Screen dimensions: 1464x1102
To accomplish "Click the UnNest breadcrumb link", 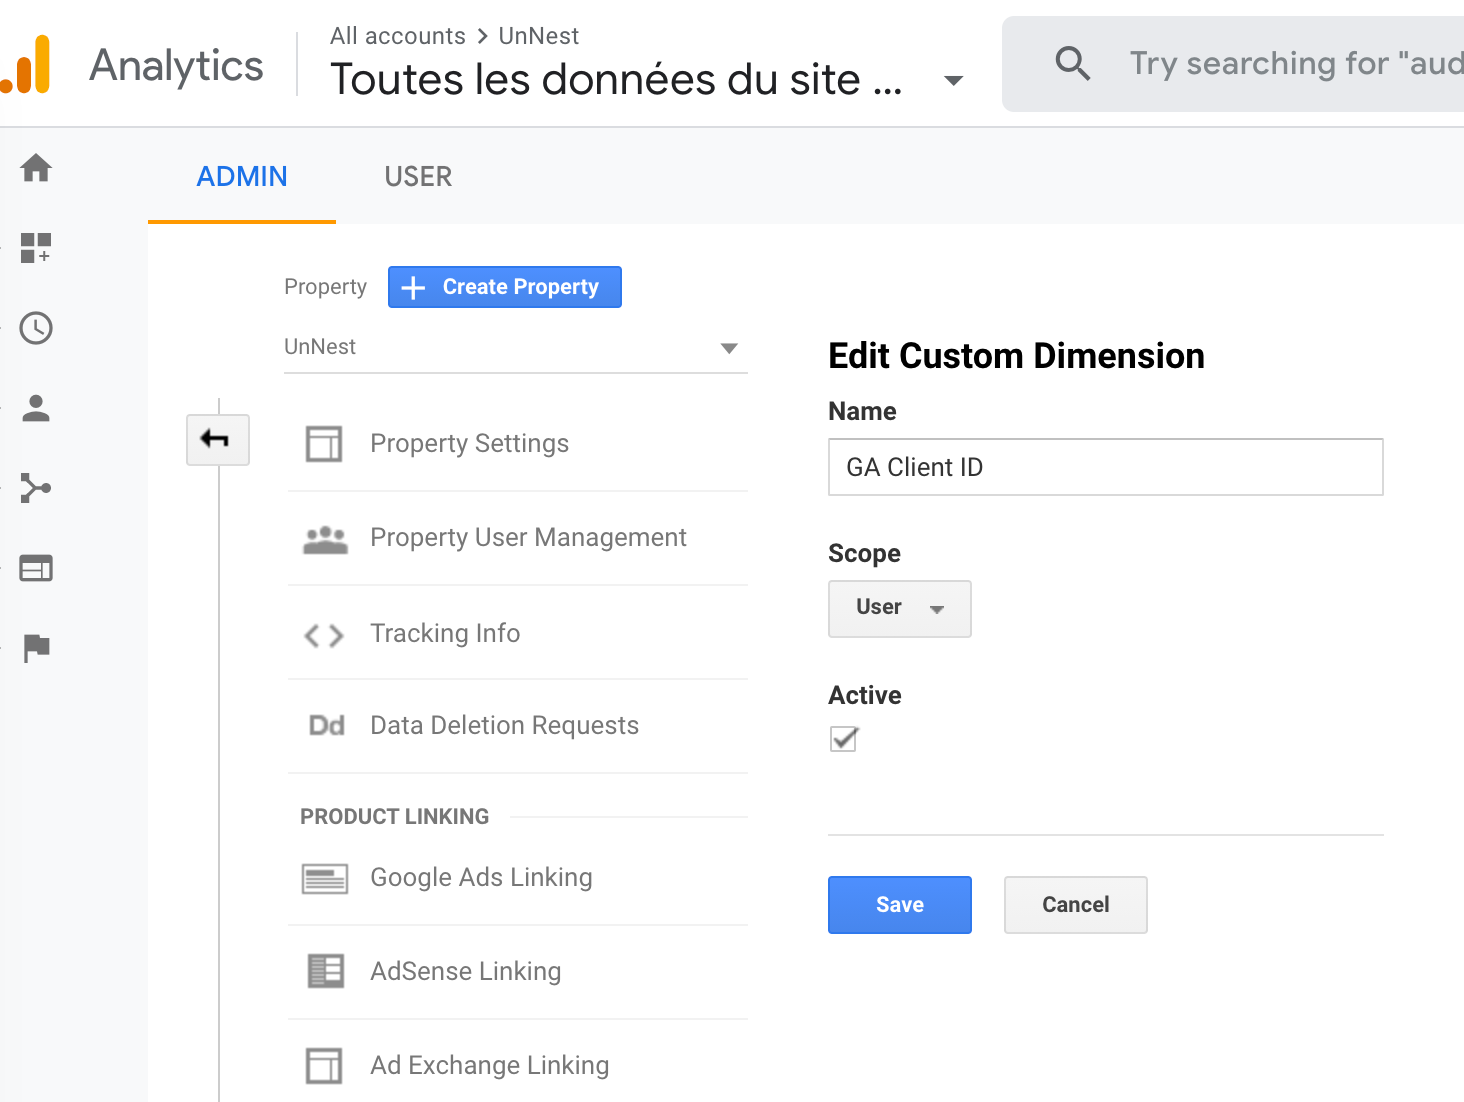I will (x=539, y=36).
